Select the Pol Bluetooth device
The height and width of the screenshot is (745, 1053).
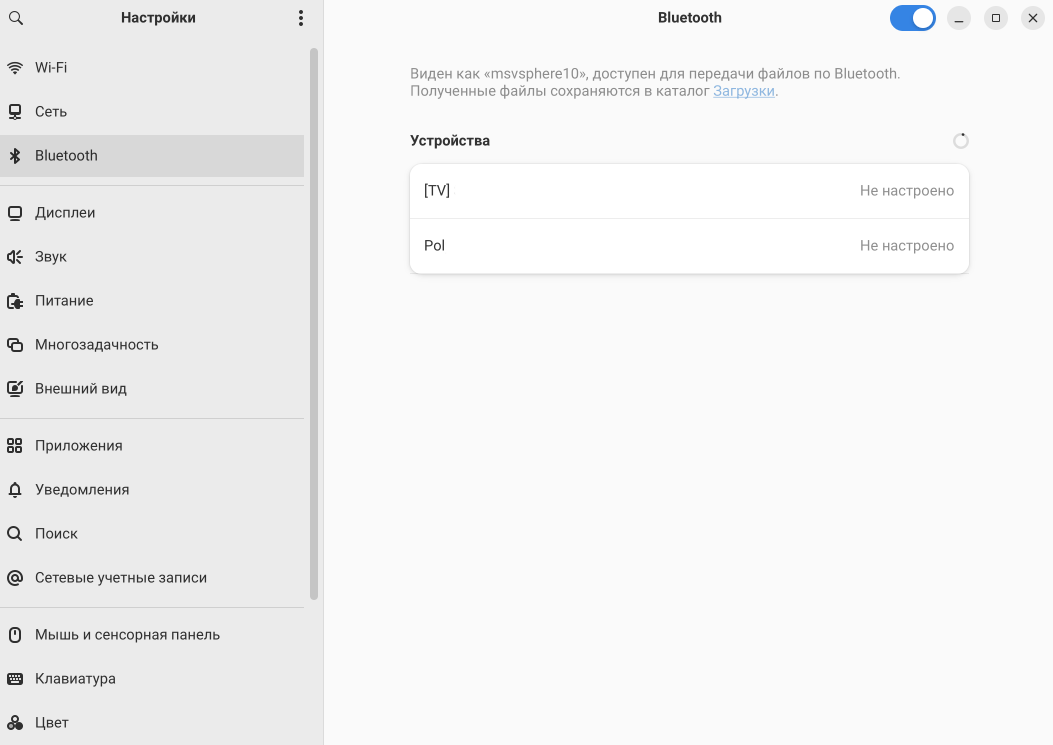click(689, 246)
